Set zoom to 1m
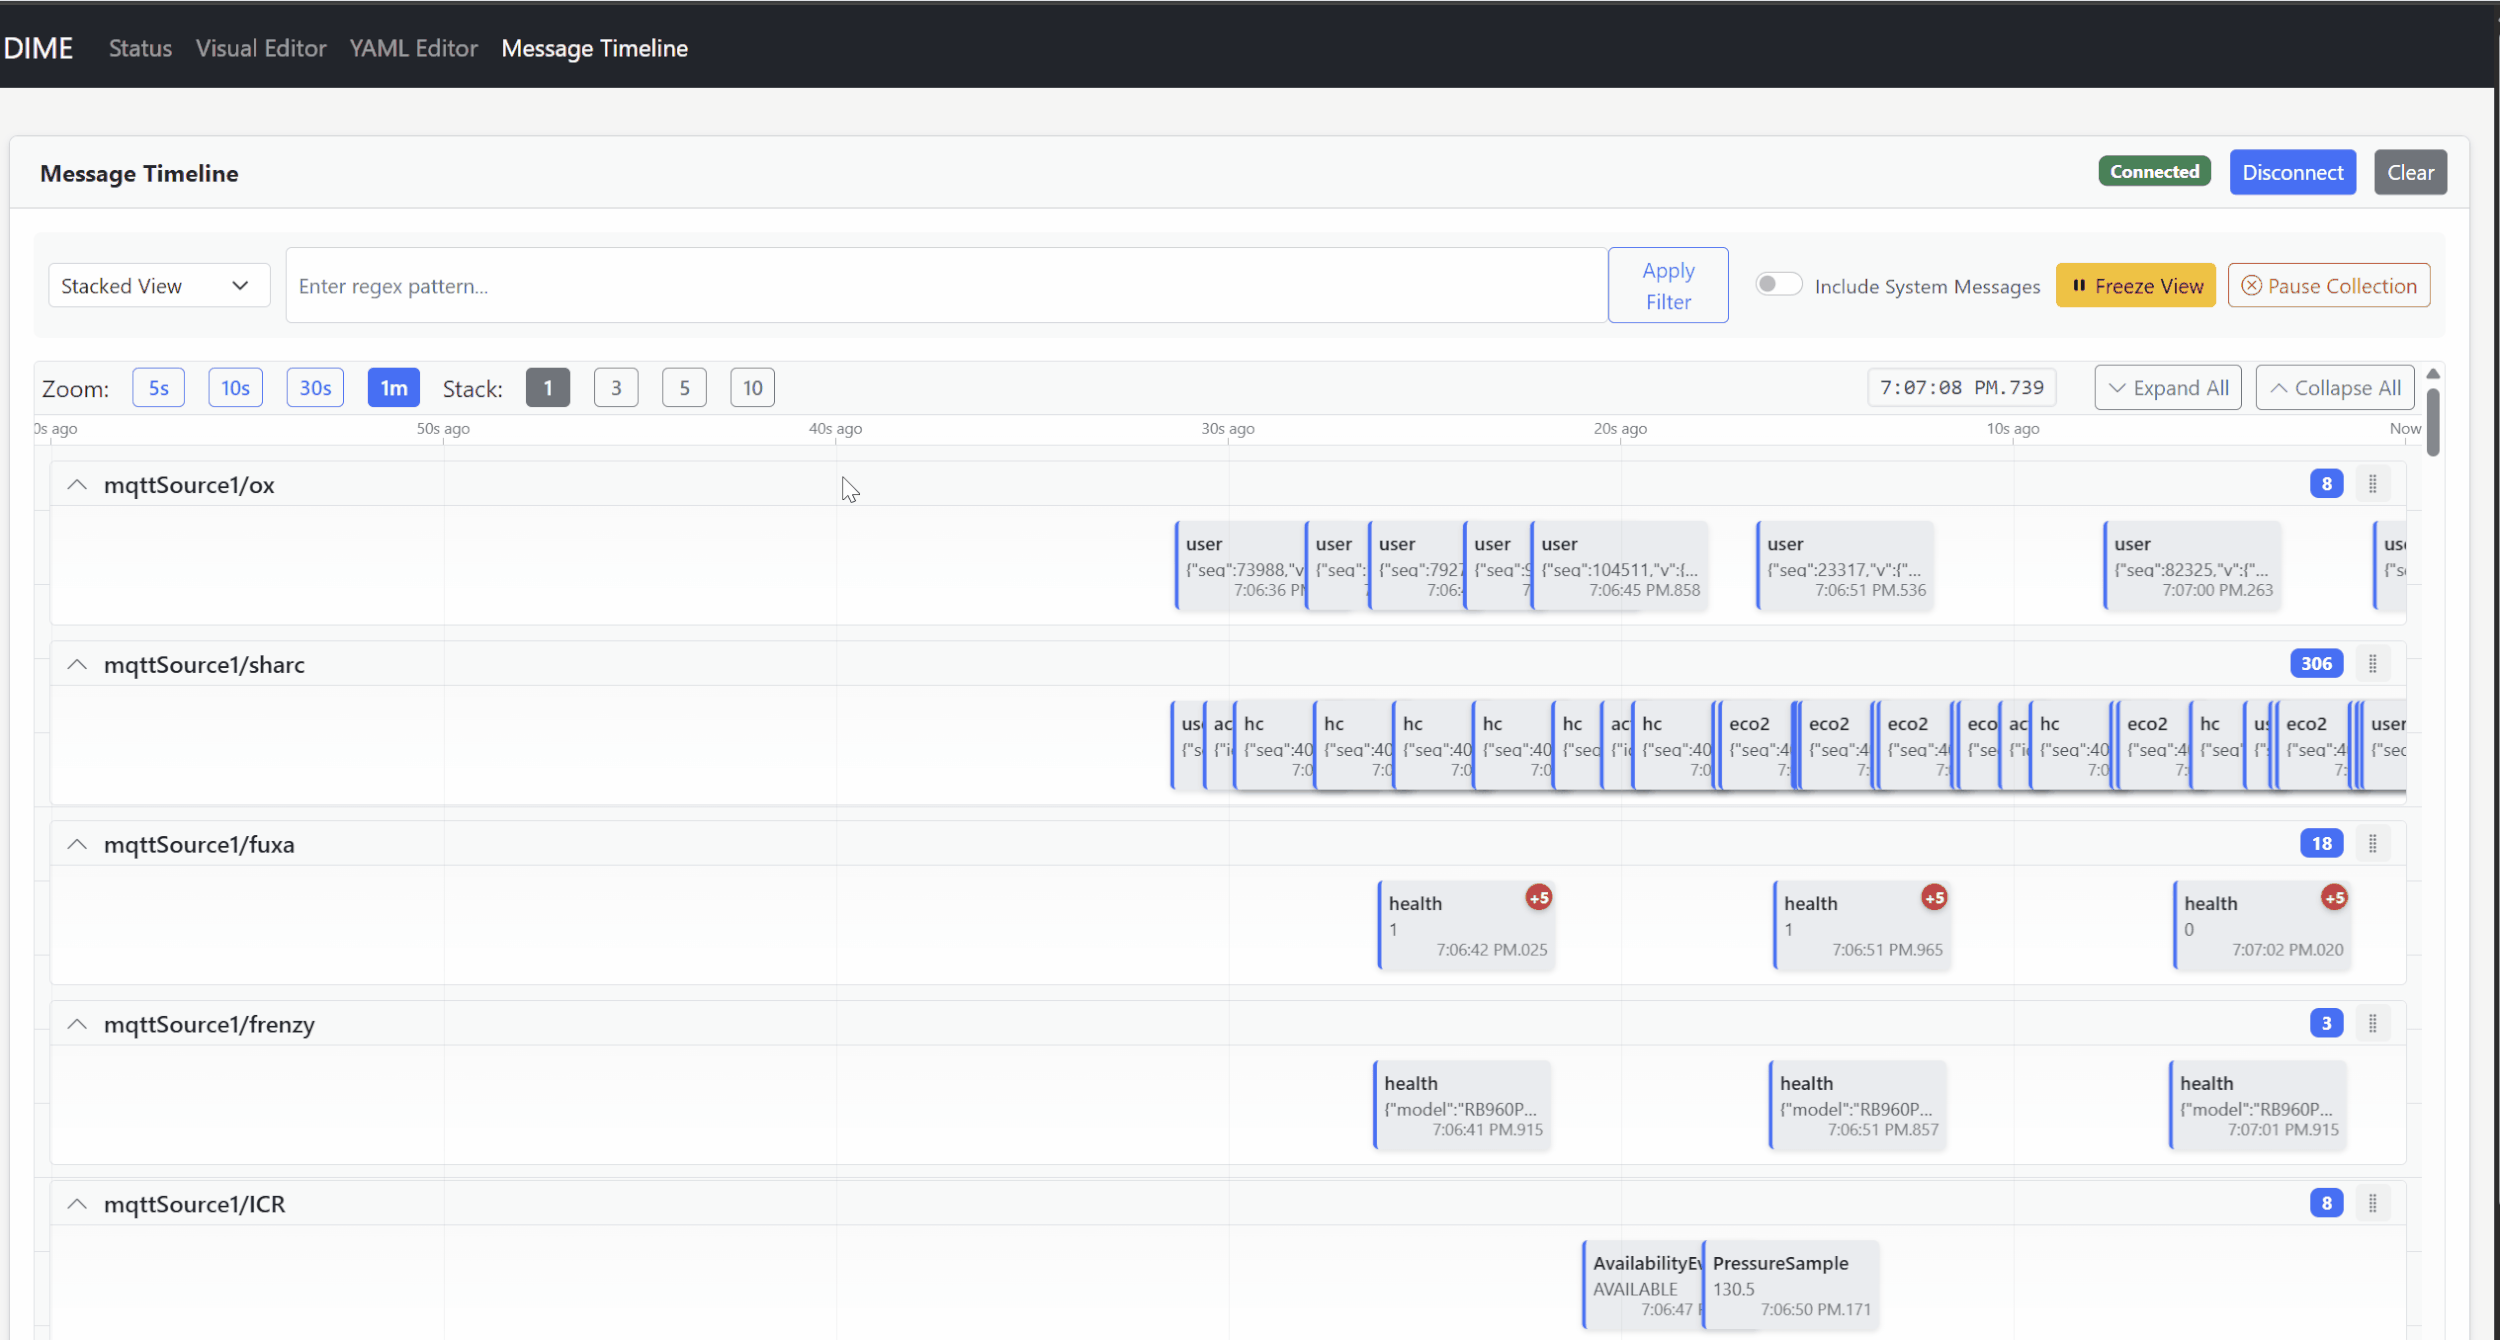2500x1340 pixels. [x=393, y=388]
